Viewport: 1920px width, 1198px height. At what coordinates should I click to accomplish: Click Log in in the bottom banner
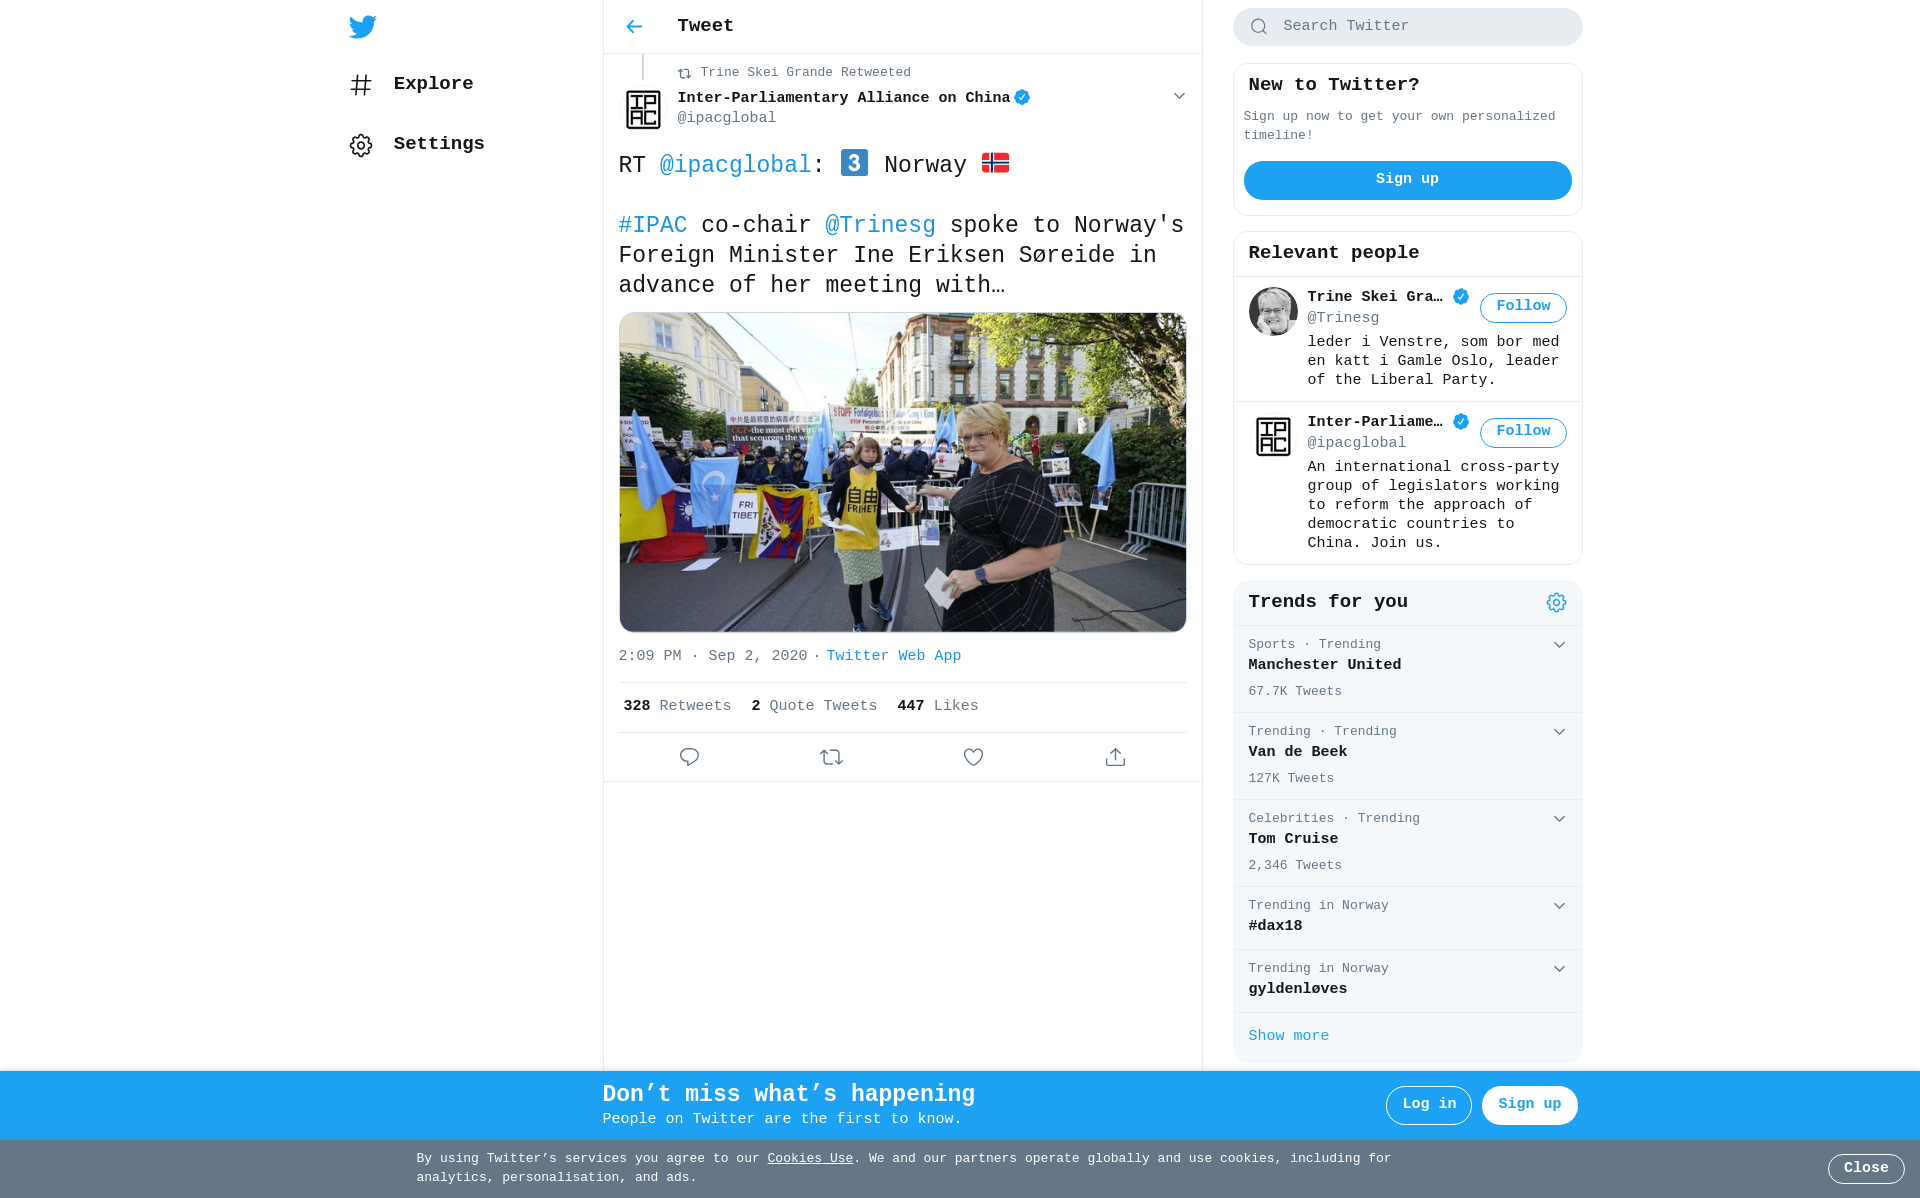[x=1428, y=1105]
